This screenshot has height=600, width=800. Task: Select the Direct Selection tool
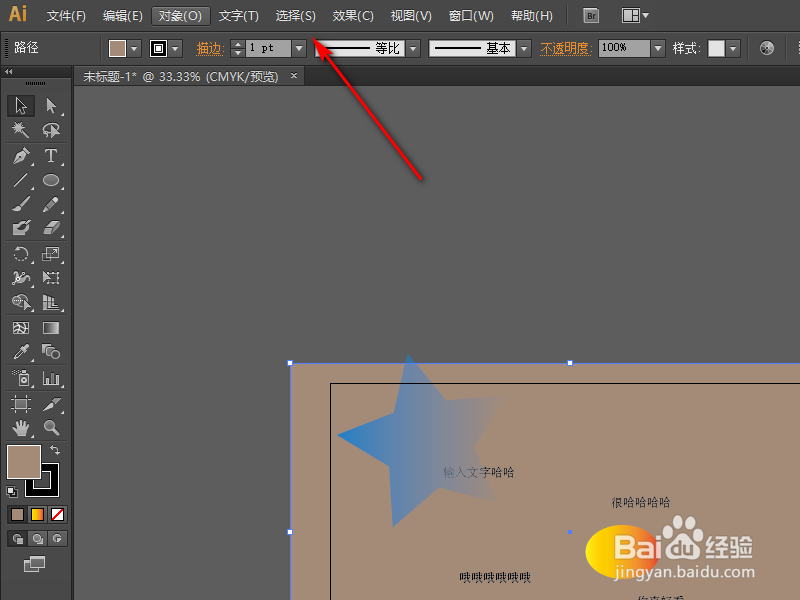51,106
